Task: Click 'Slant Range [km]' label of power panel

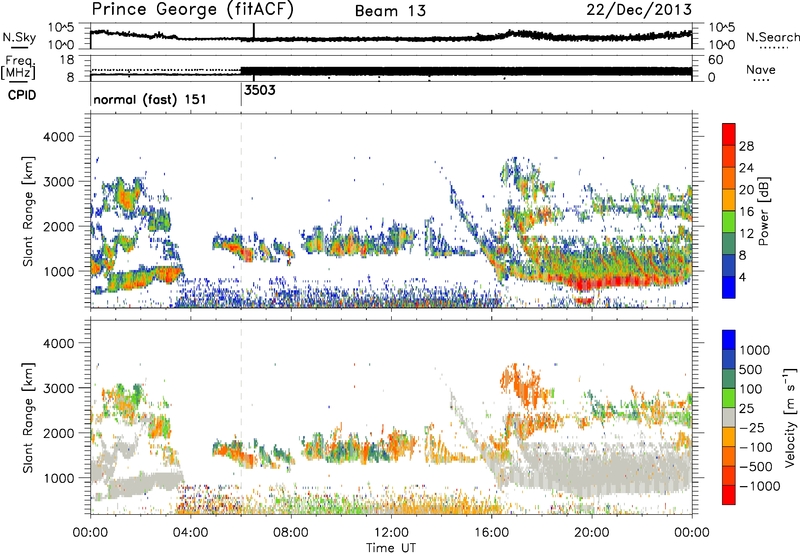Action: click(x=28, y=211)
